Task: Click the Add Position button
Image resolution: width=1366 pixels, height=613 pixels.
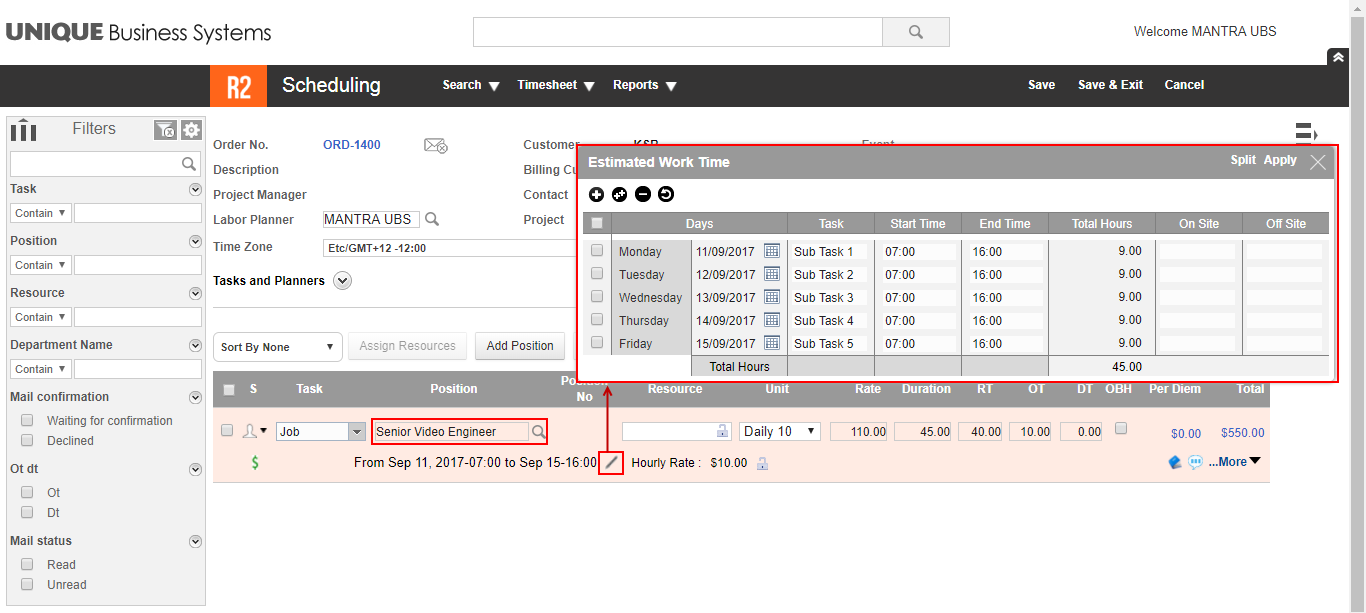Action: coord(520,346)
